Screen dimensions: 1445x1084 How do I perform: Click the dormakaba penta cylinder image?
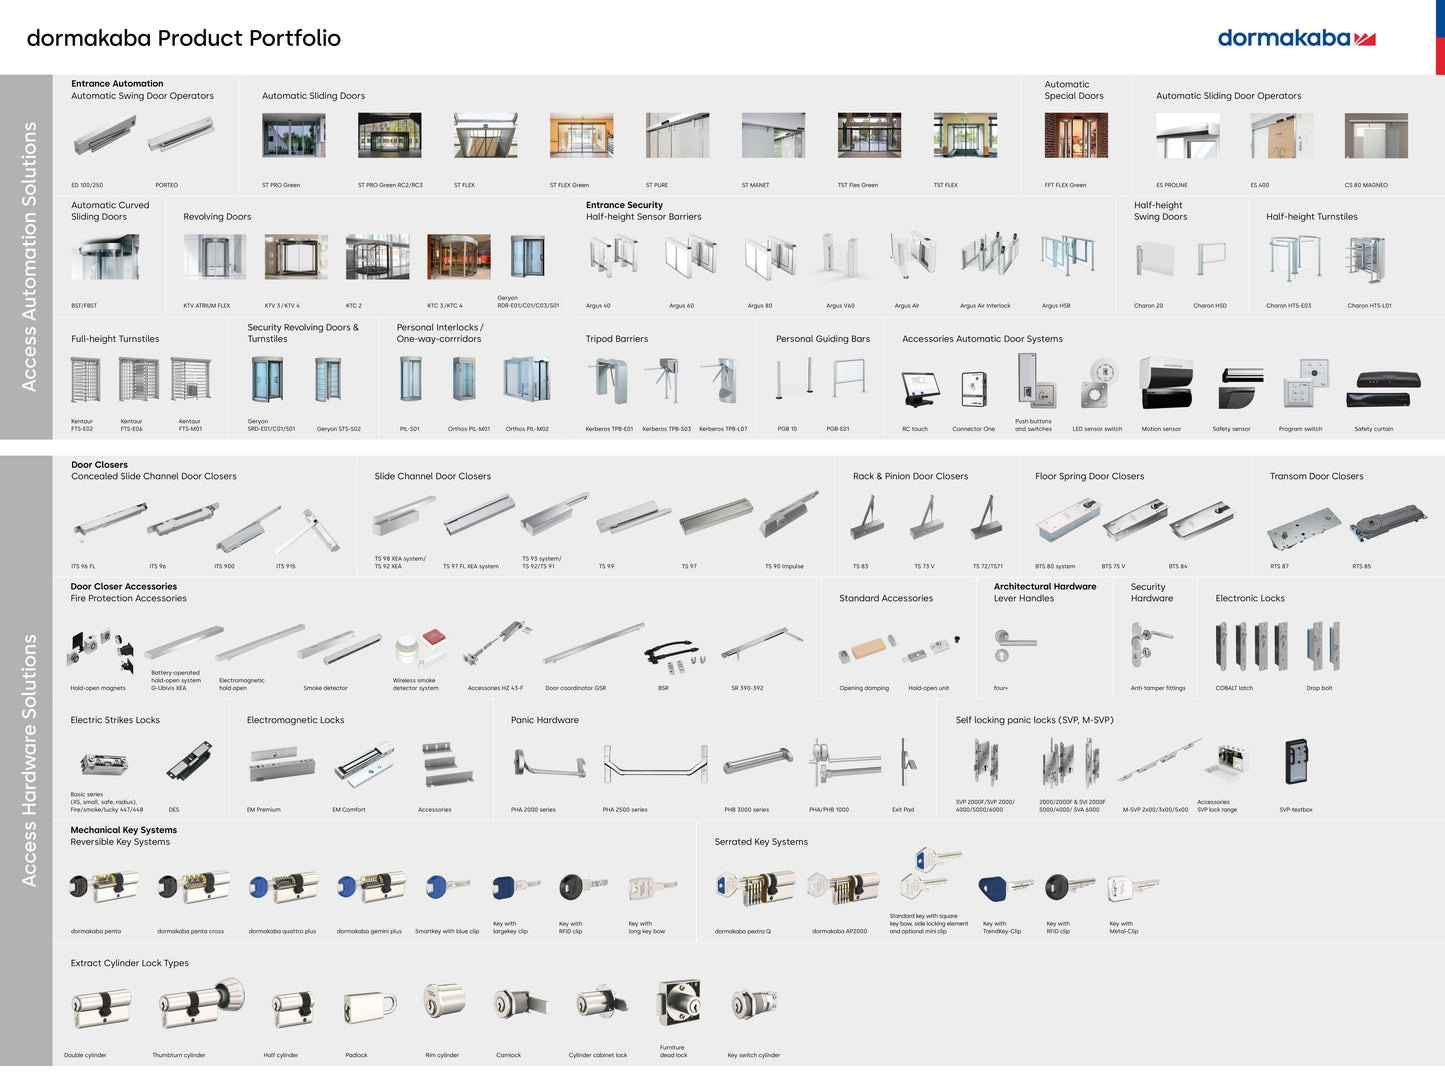tap(104, 886)
